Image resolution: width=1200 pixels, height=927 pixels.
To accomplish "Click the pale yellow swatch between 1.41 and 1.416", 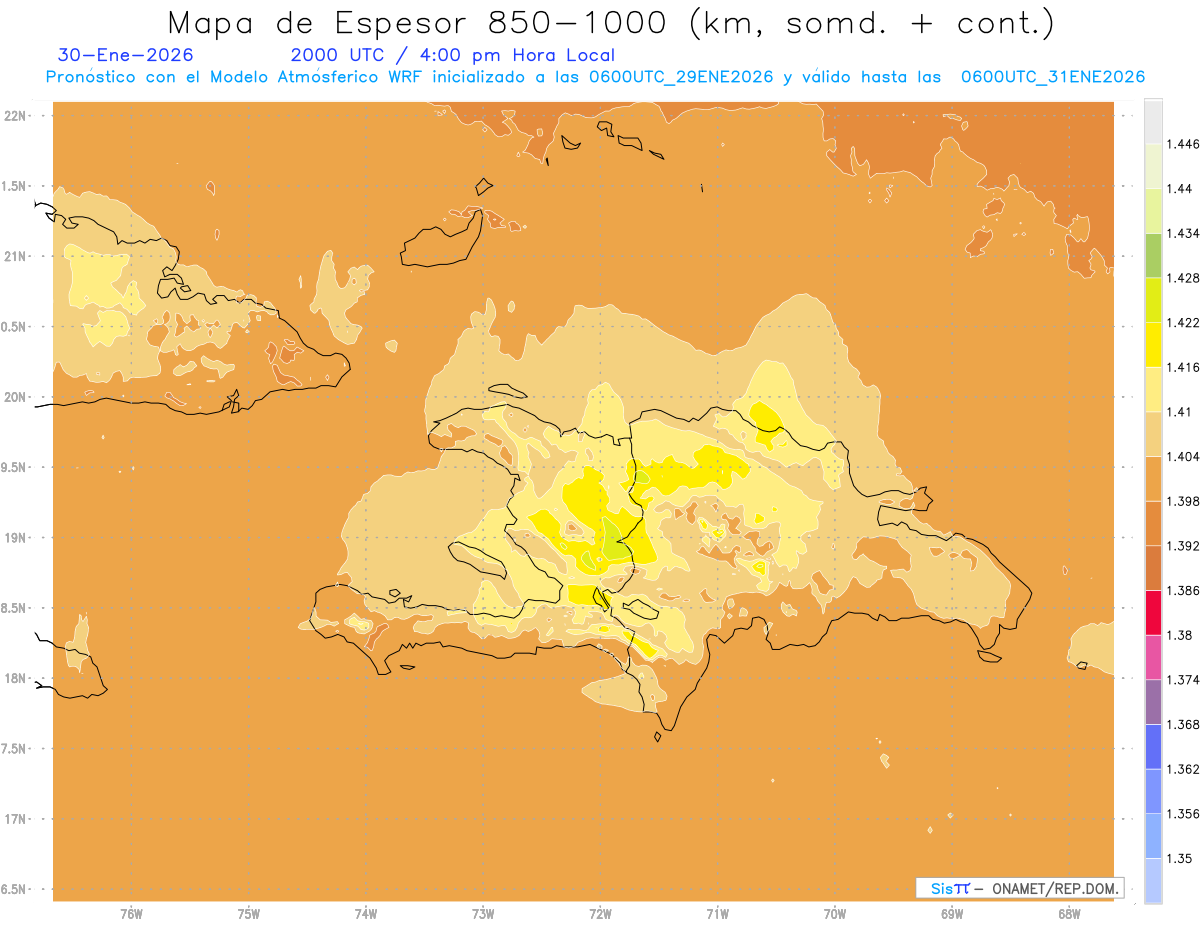I will click(x=1153, y=389).
